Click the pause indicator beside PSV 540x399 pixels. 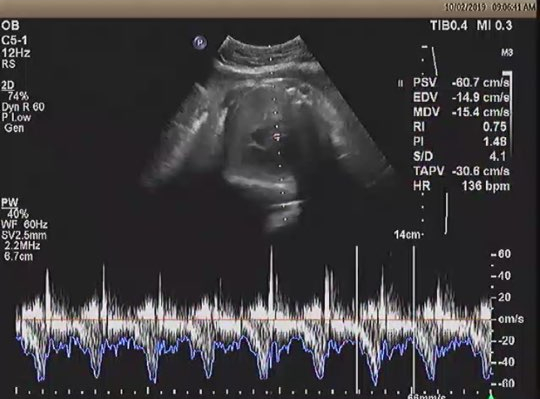(400, 83)
